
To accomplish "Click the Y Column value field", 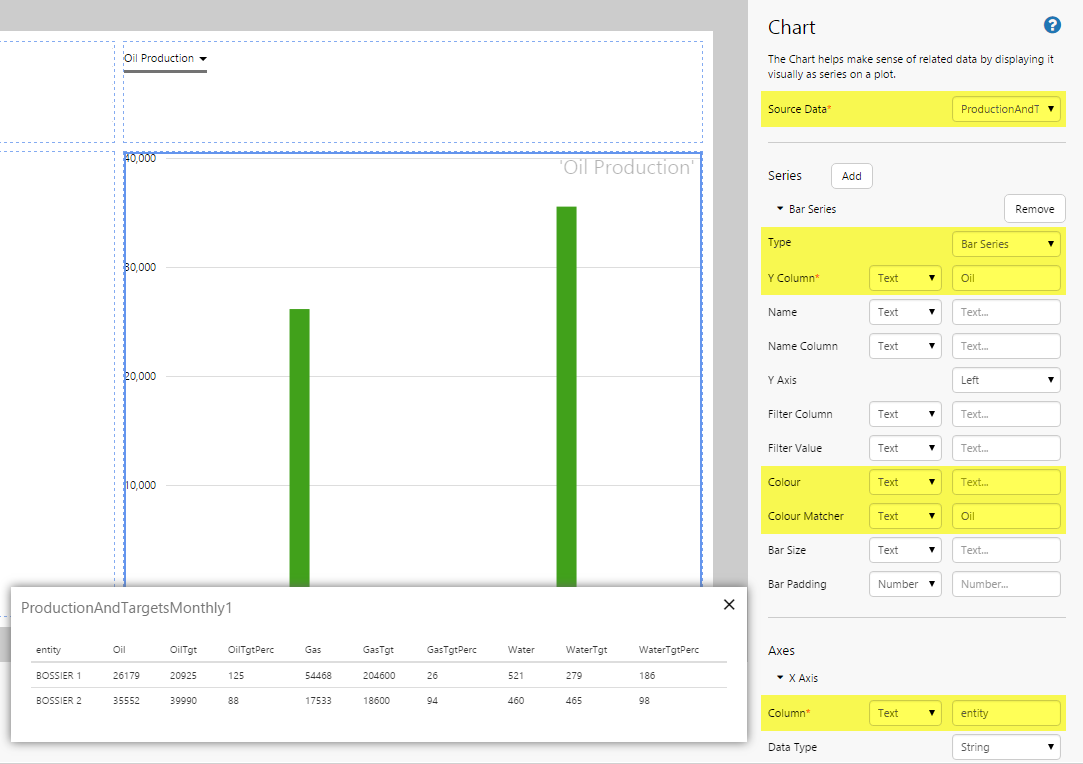I will (x=1005, y=278).
